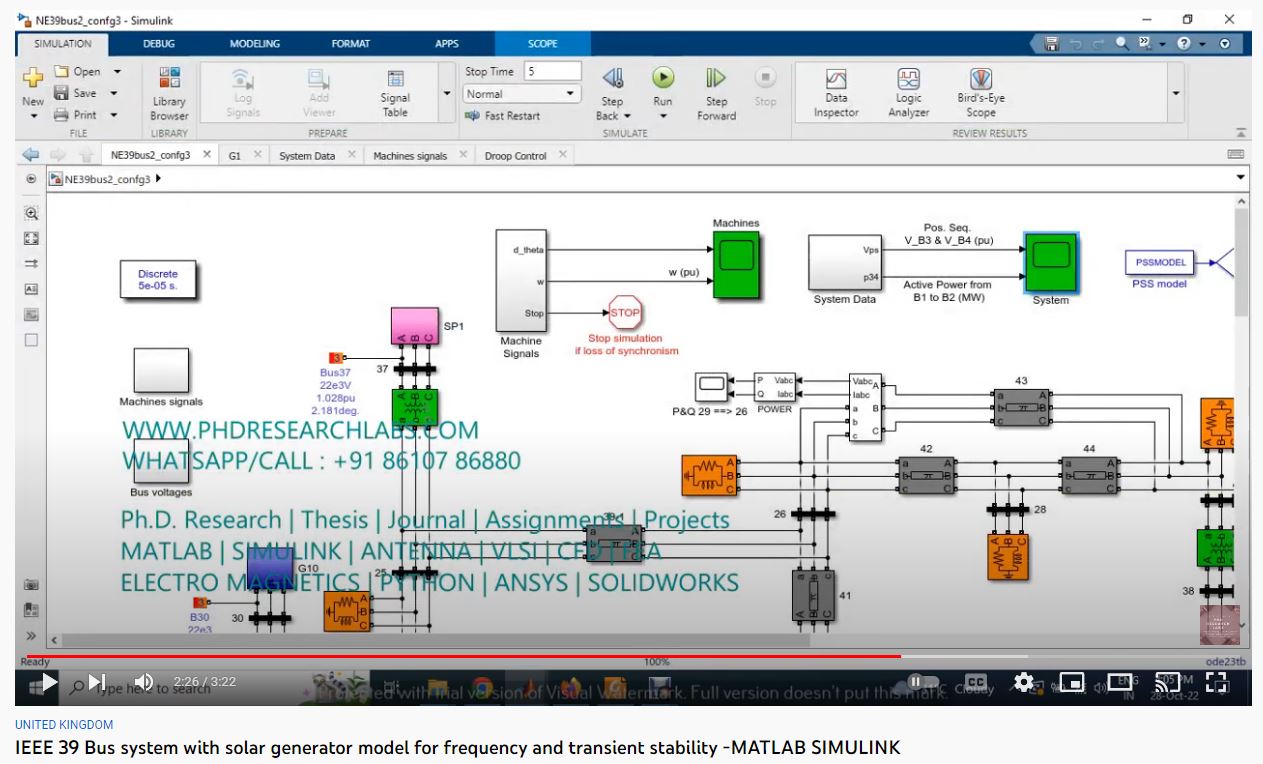Open the Logic Analyzer
Screen dimensions: 1263x764
908,93
